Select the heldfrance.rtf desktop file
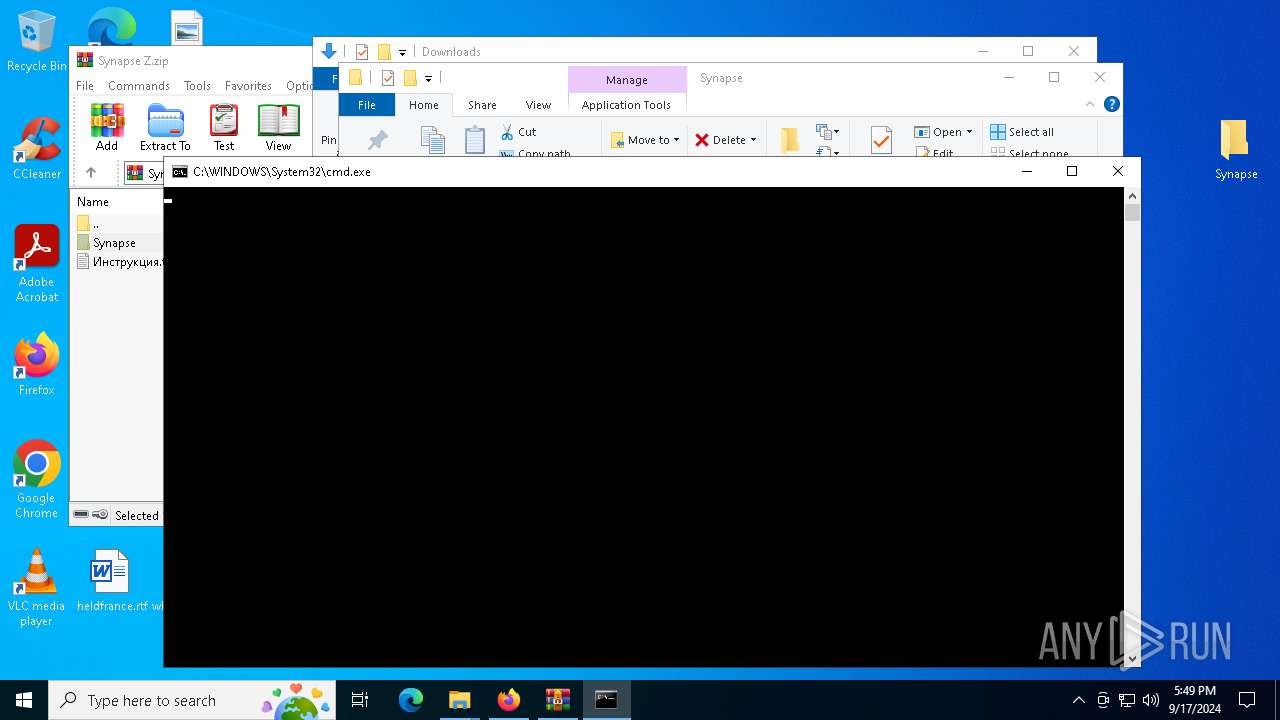The height and width of the screenshot is (720, 1280). coord(110,580)
